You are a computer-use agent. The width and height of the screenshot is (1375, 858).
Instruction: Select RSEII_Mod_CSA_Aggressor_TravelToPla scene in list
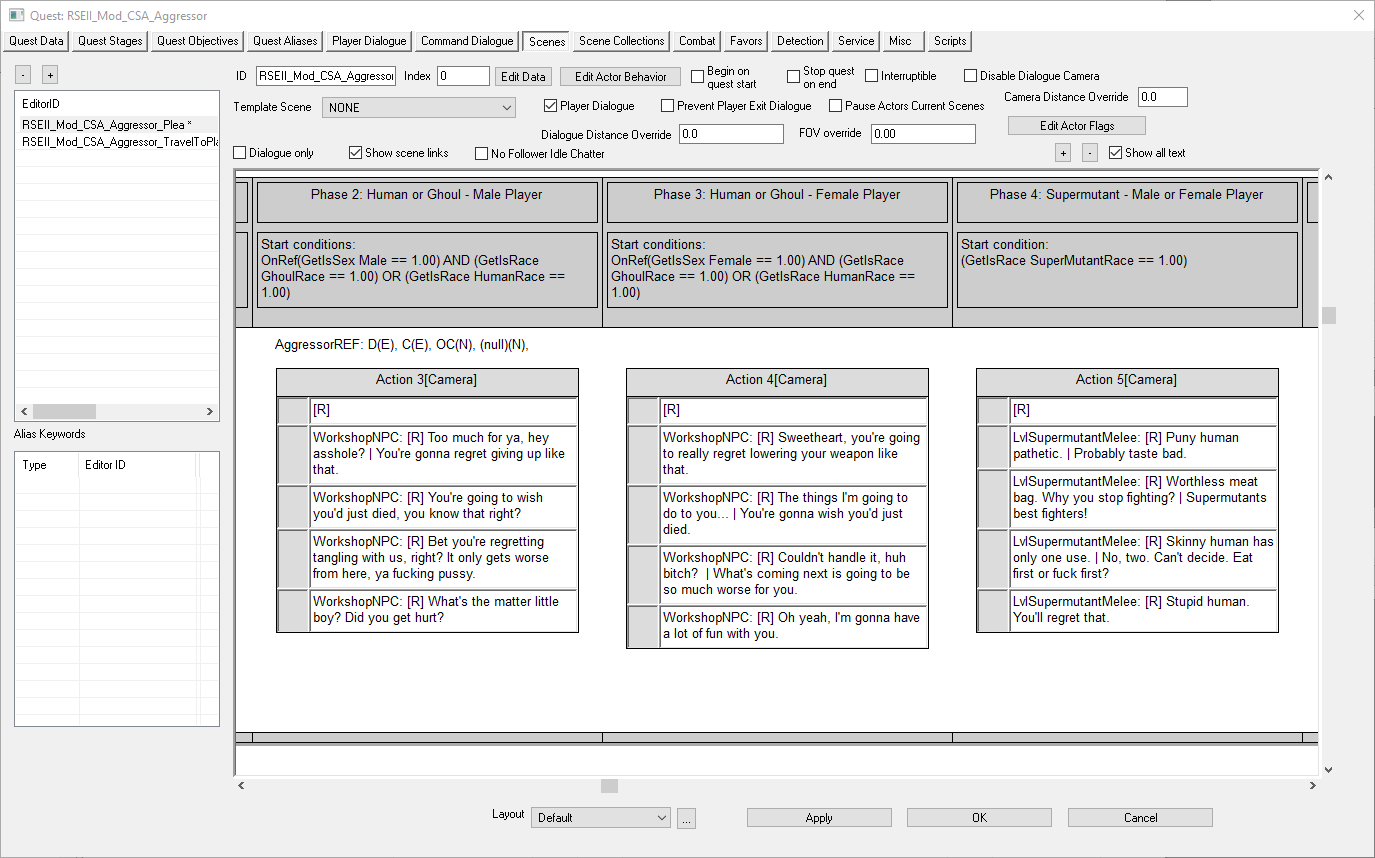click(x=116, y=142)
